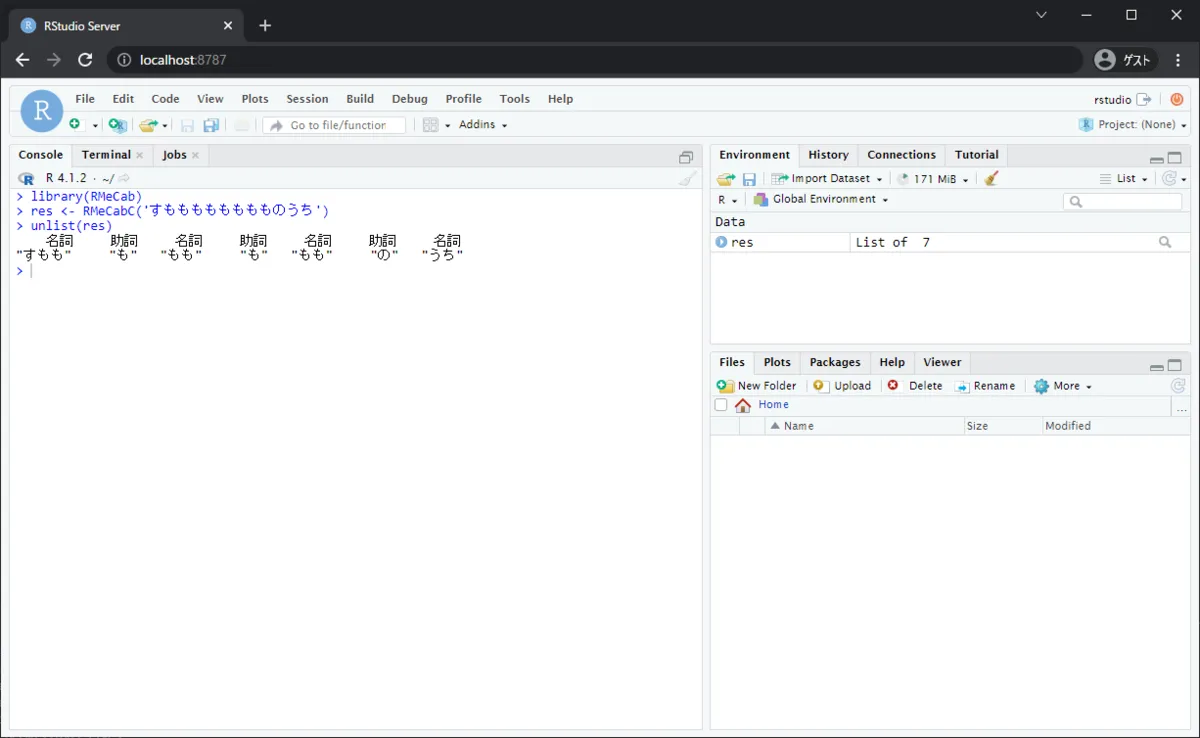The width and height of the screenshot is (1200, 738).
Task: Open the List view mode dropdown
Action: click(x=1124, y=179)
